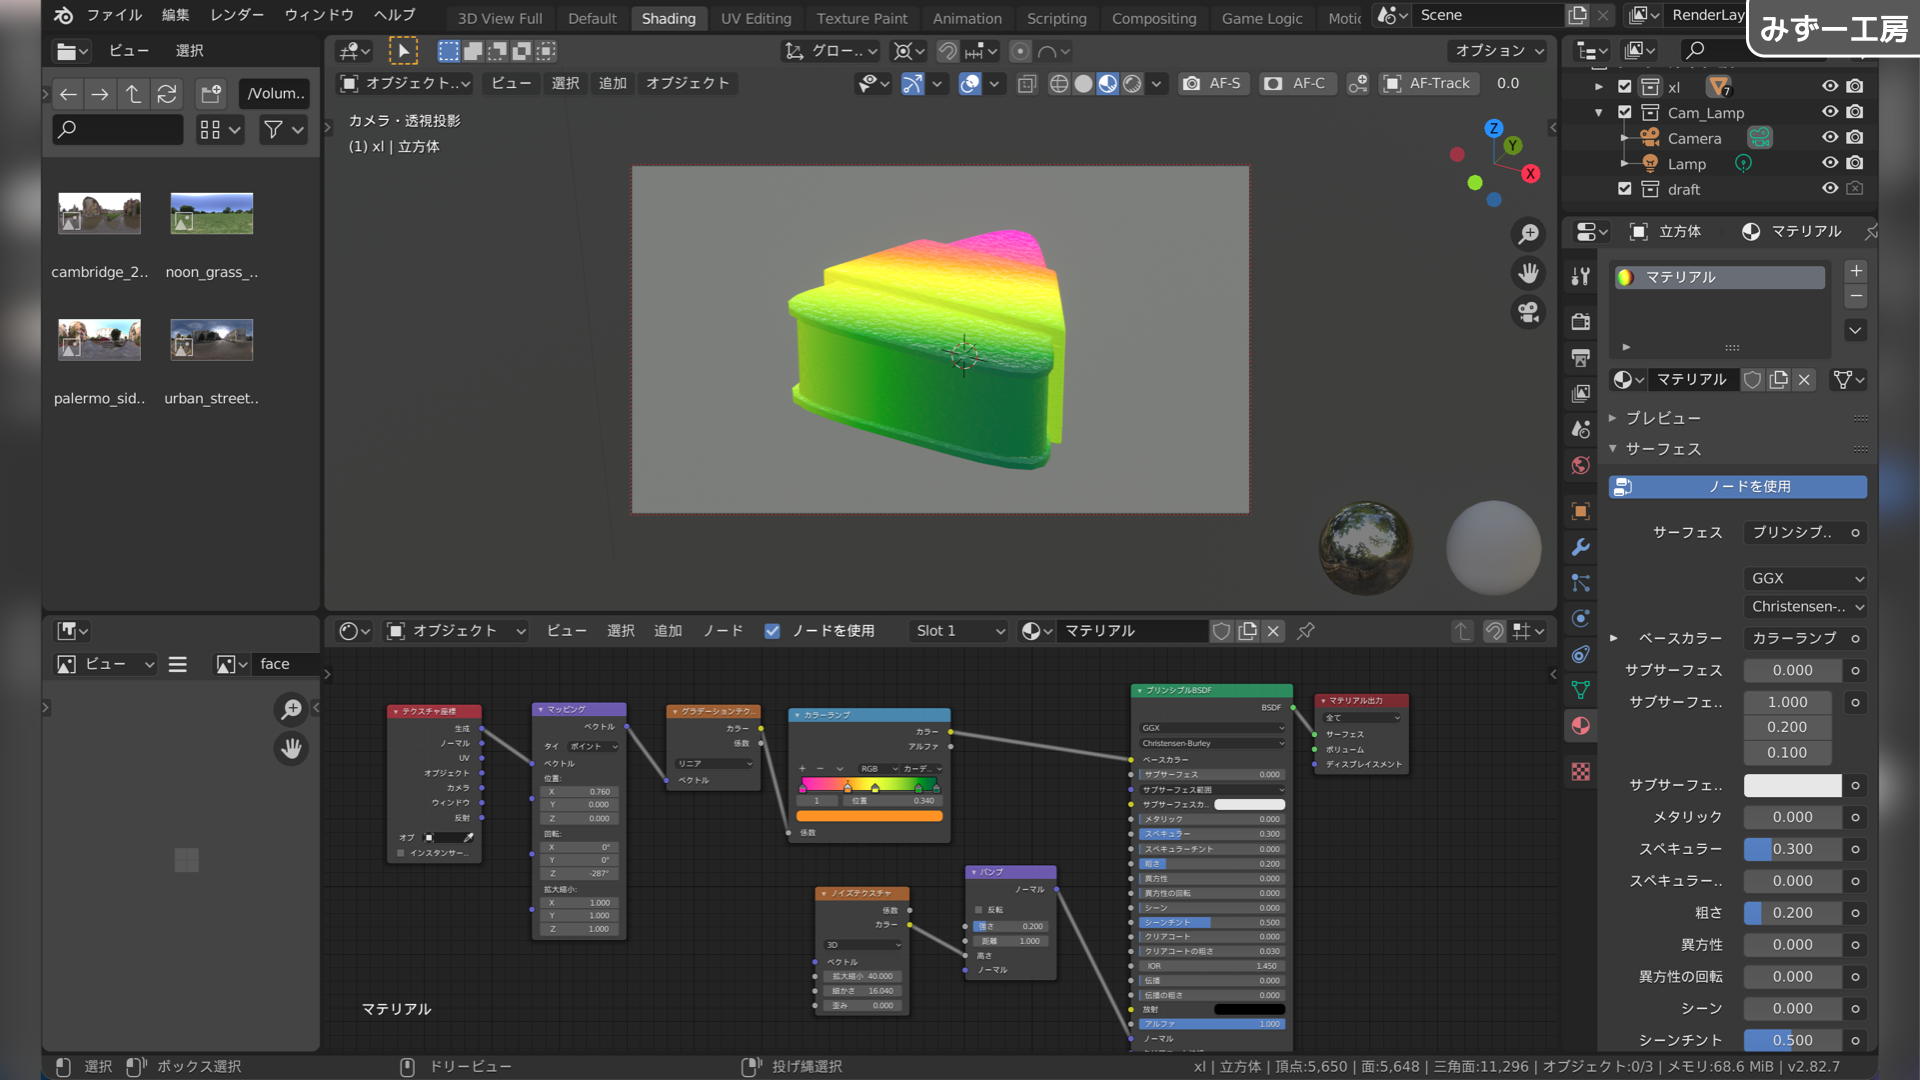Unlink the material in node editor header
The height and width of the screenshot is (1080, 1920).
pos(1273,631)
